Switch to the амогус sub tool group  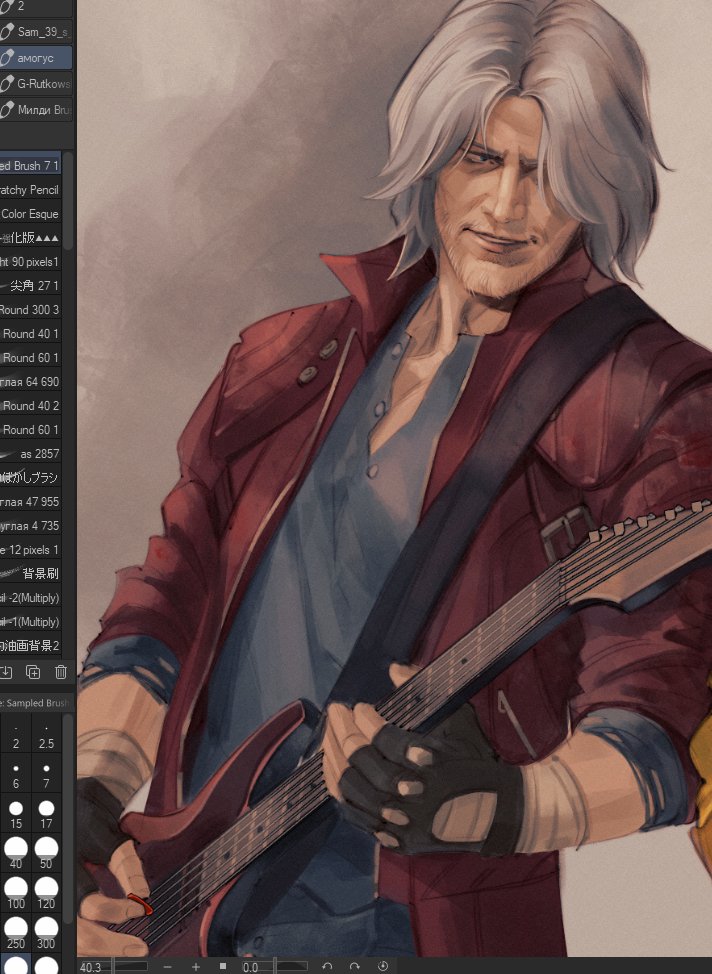pyautogui.click(x=35, y=58)
